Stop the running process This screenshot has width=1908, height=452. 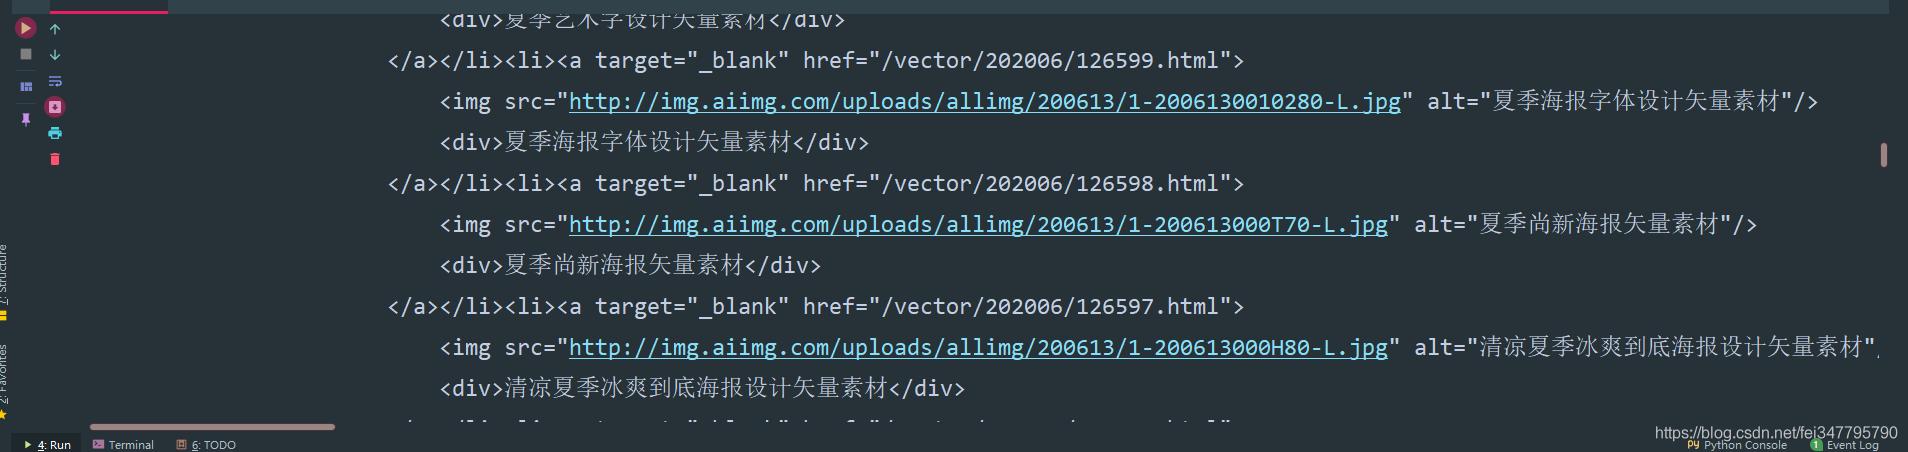(x=26, y=54)
